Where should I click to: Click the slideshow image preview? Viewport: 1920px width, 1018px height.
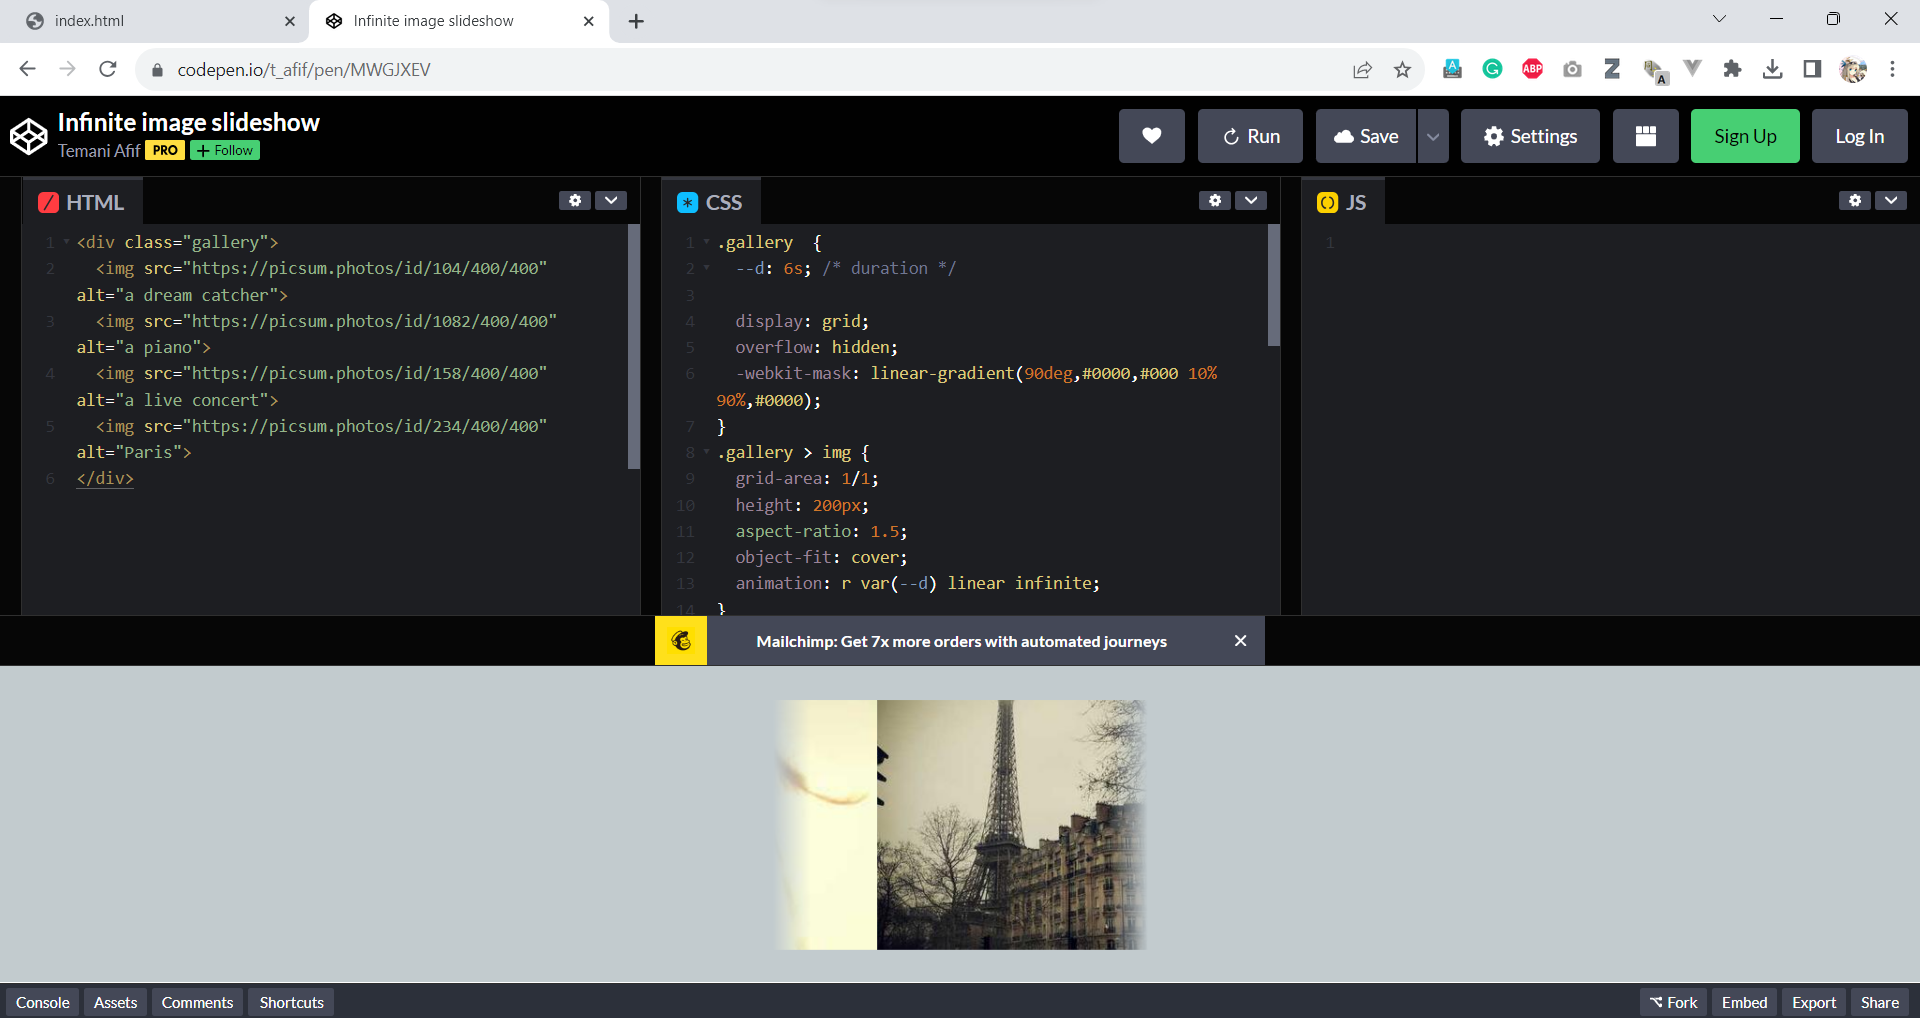point(960,824)
